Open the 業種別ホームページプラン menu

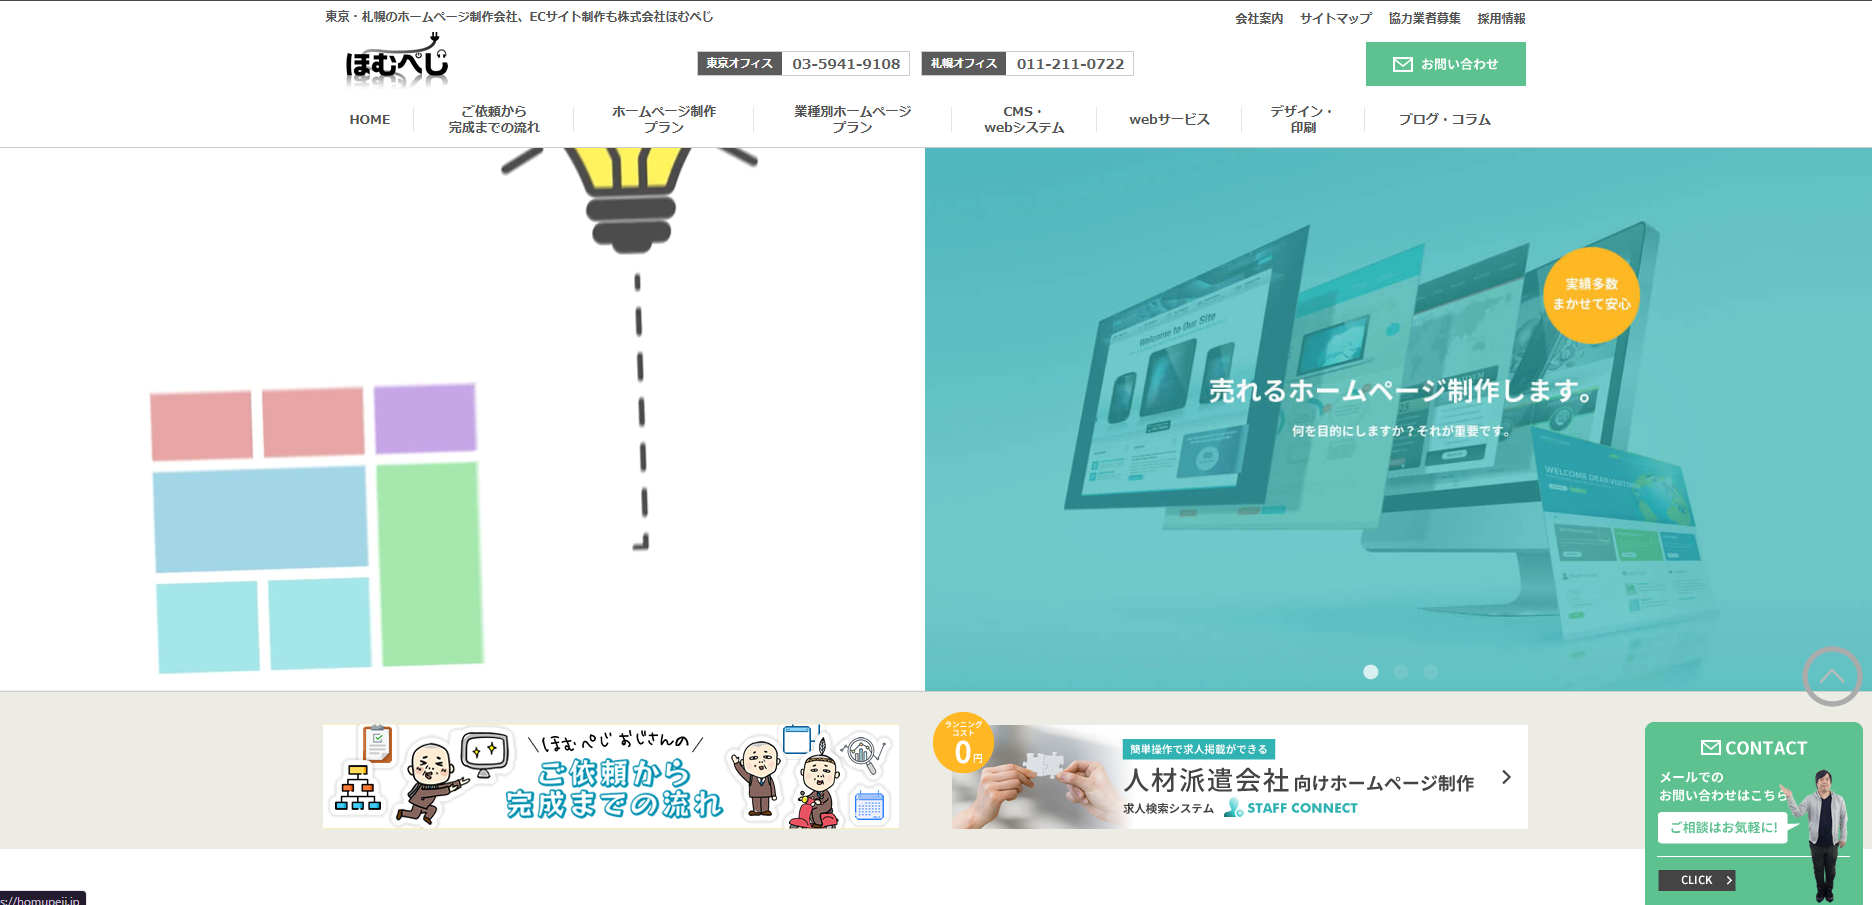852,119
